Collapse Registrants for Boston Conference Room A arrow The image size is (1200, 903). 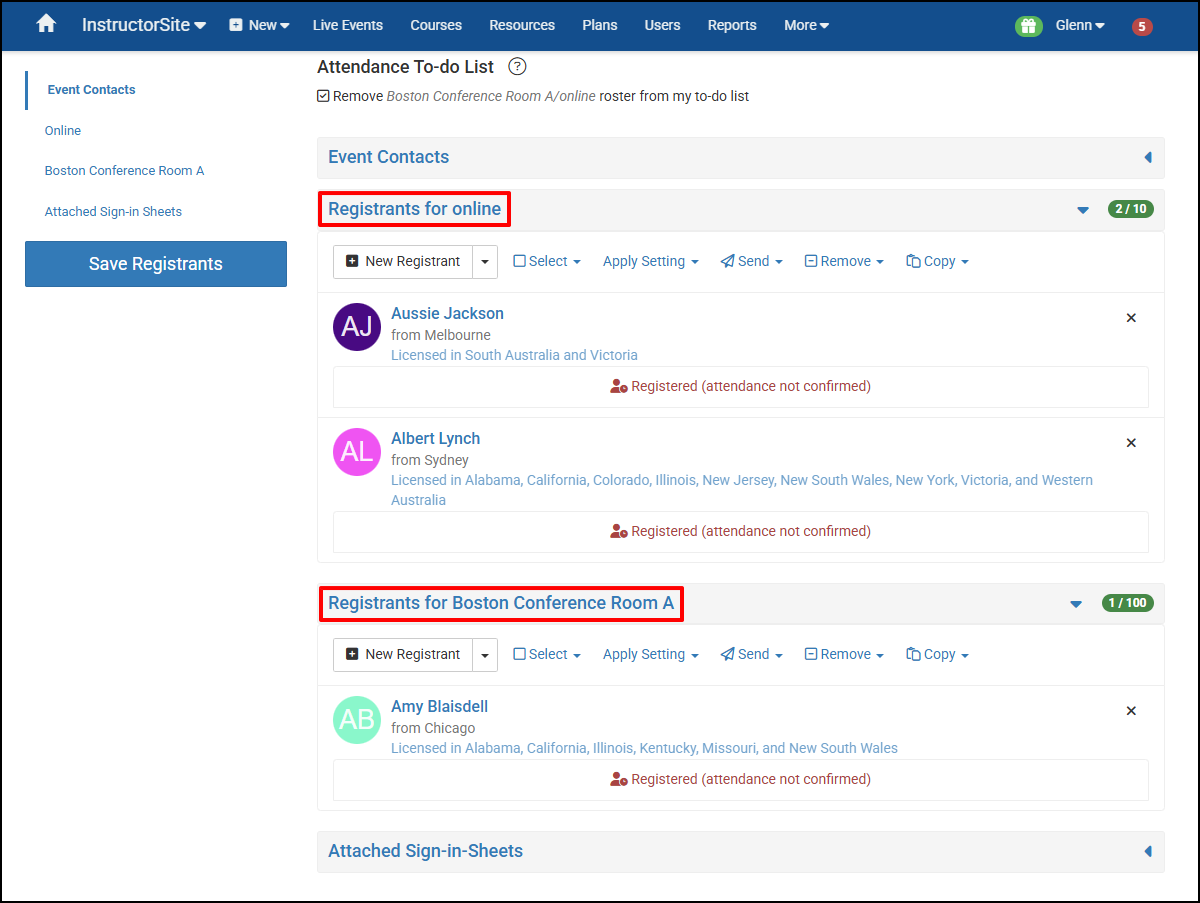click(1076, 604)
